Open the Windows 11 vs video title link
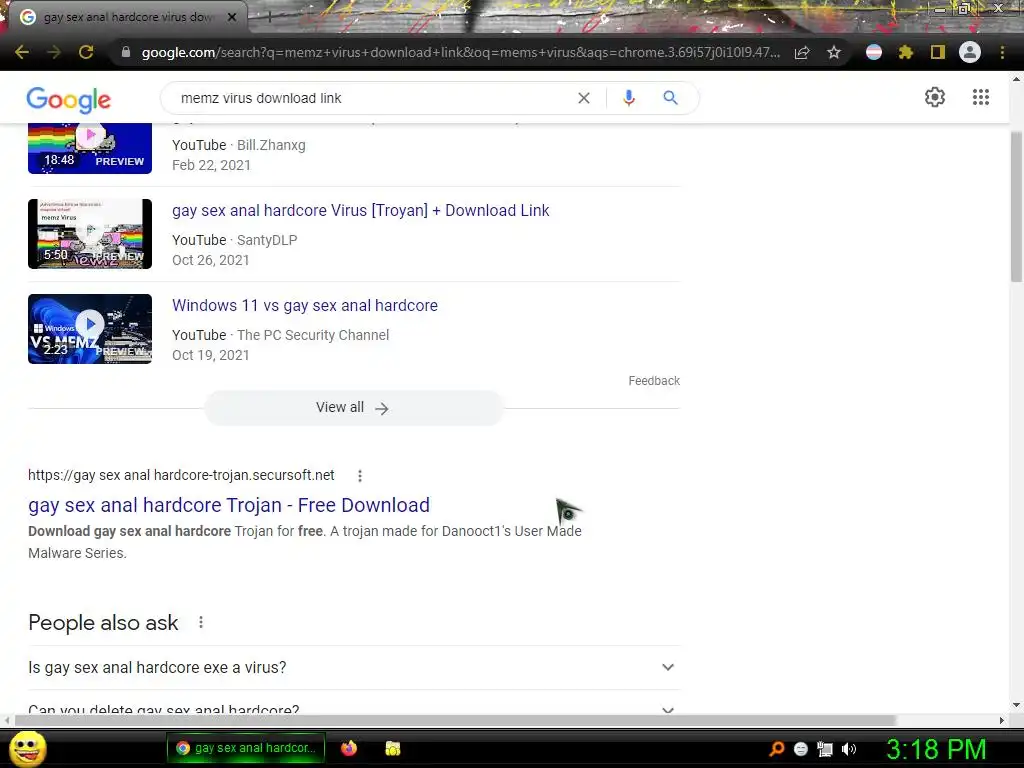This screenshot has width=1024, height=768. [x=305, y=306]
